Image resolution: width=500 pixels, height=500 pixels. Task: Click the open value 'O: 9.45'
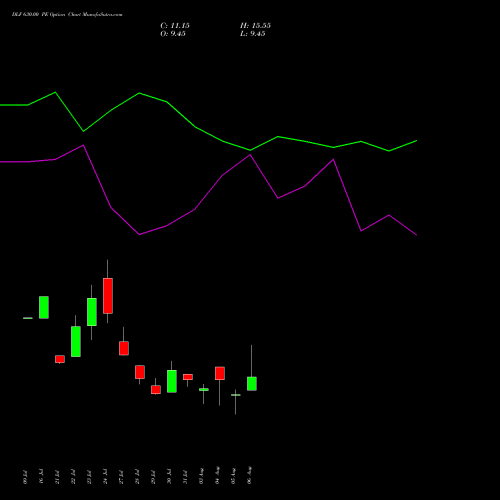[173, 34]
